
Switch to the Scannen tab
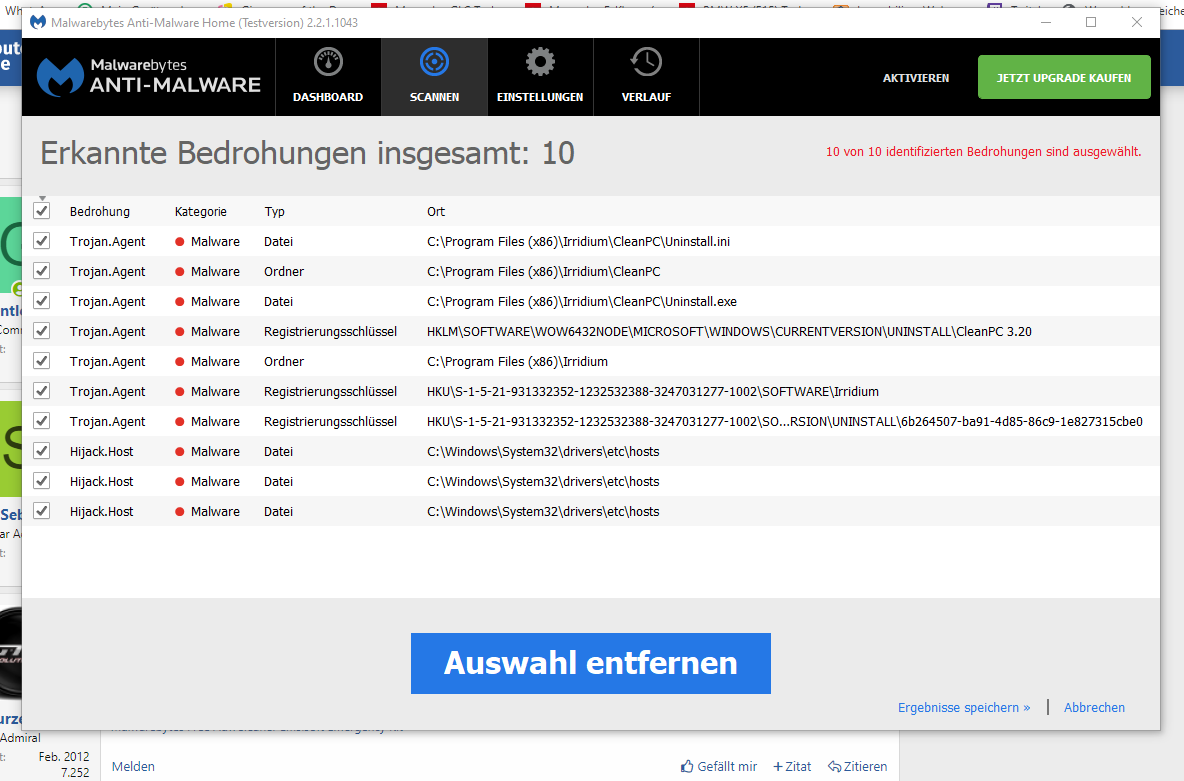pyautogui.click(x=434, y=77)
